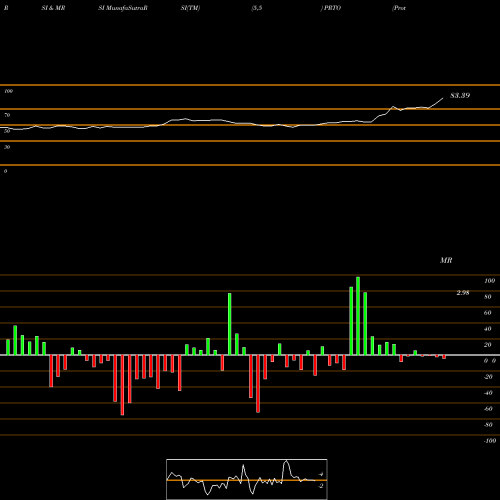Click the '2' label in mini chart
500x500 pixels.
point(321,486)
